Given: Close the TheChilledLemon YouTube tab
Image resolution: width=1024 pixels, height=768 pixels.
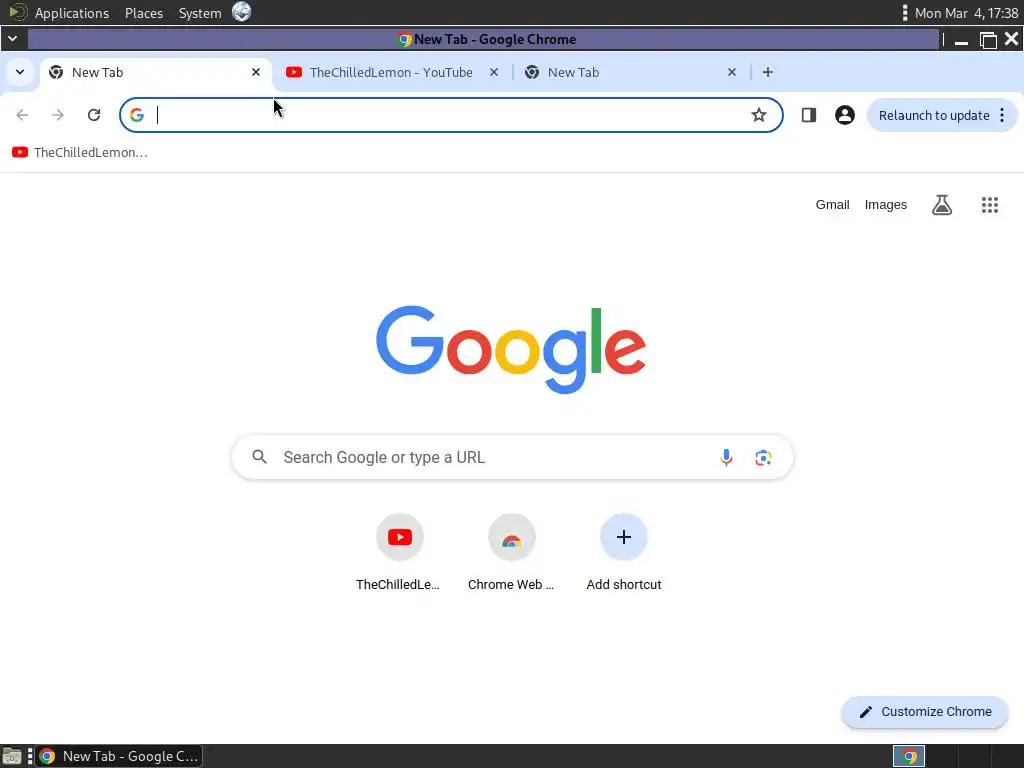Looking at the screenshot, I should (494, 72).
